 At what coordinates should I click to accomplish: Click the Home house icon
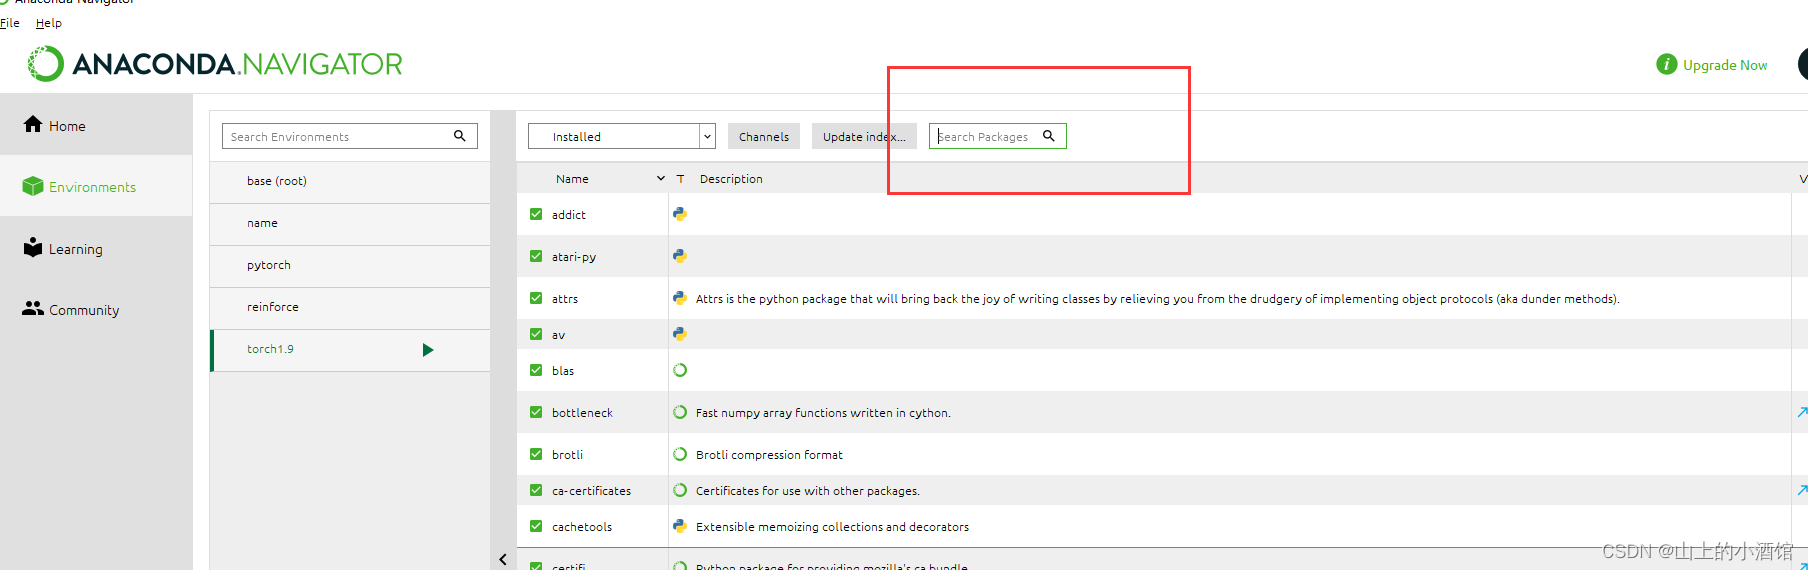33,124
